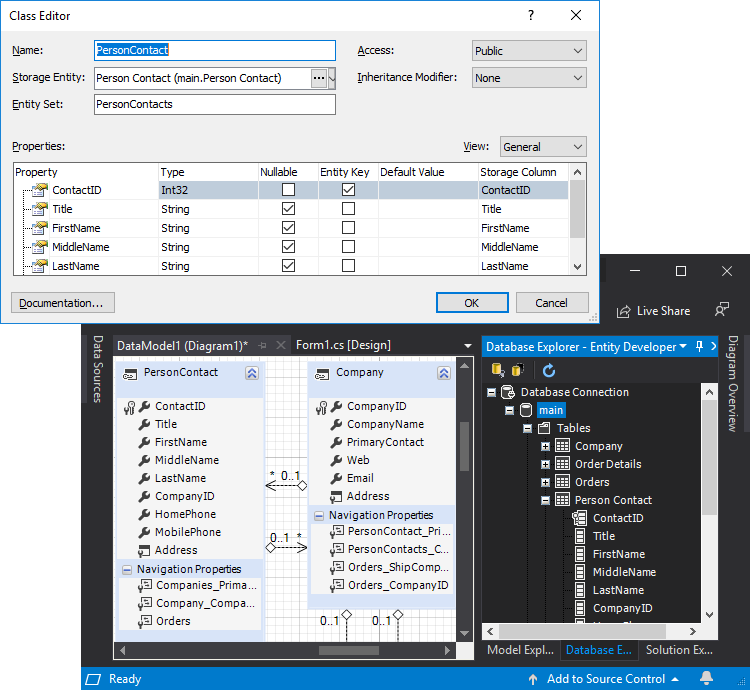Click the ellipsis browse button beside Storage Entity

(x=319, y=78)
